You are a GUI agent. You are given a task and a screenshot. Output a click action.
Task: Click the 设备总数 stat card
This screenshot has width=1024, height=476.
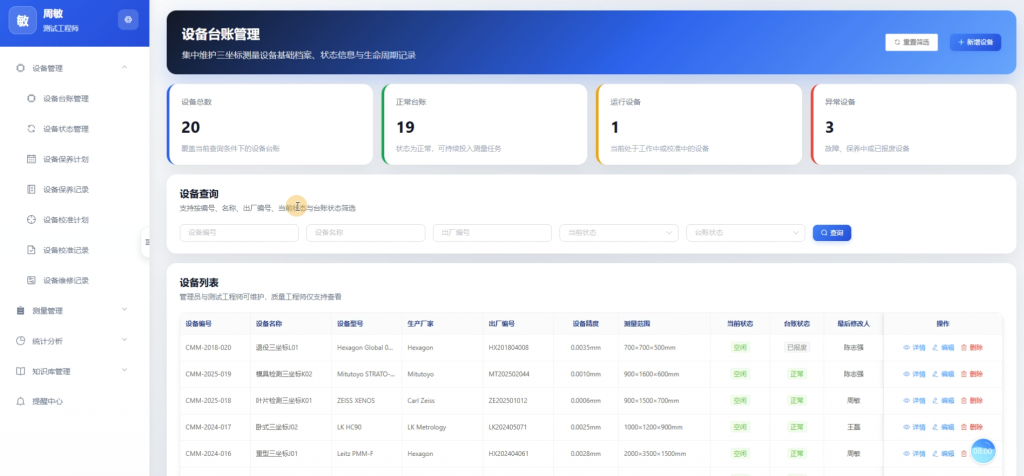[x=270, y=124]
